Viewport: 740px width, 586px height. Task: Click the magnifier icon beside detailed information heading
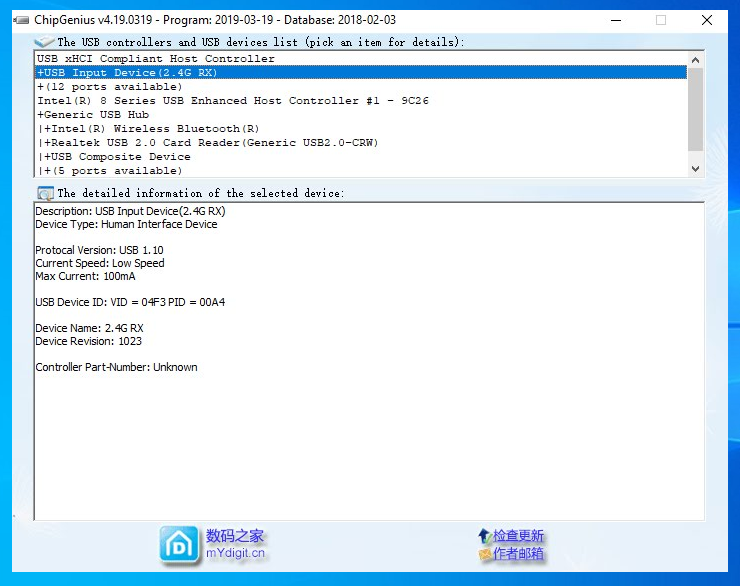click(x=45, y=193)
